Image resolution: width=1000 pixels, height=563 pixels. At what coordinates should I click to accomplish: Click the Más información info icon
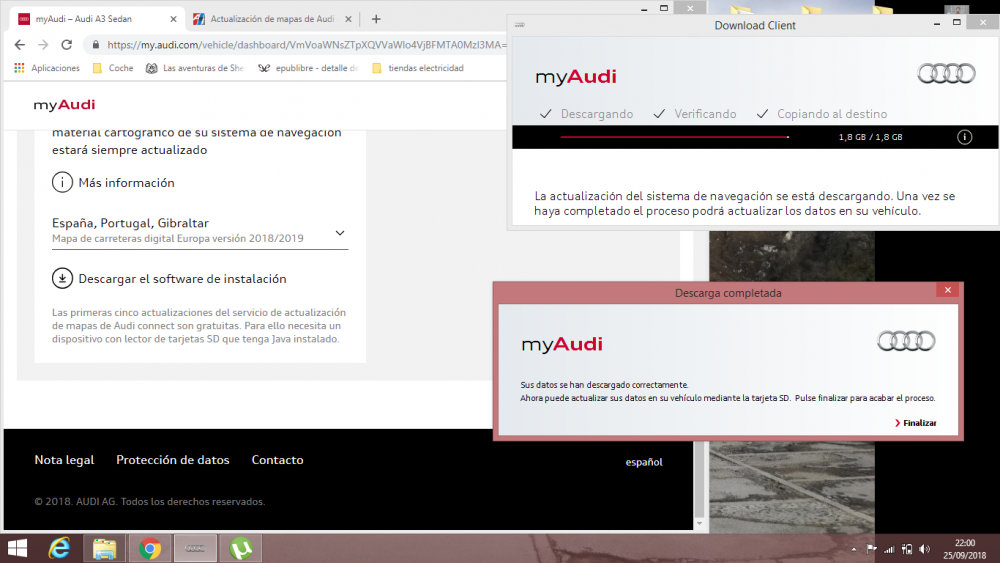[x=62, y=182]
